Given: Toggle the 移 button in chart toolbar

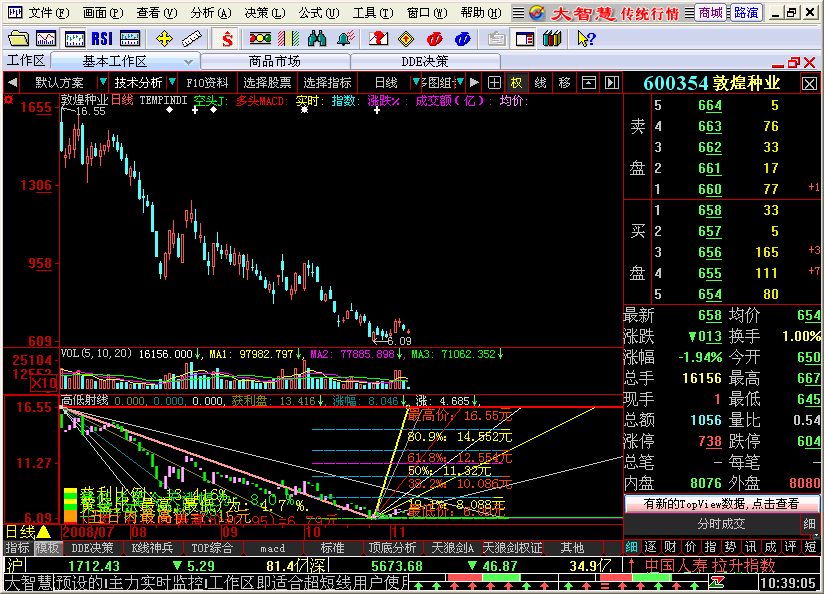Looking at the screenshot, I should point(564,83).
